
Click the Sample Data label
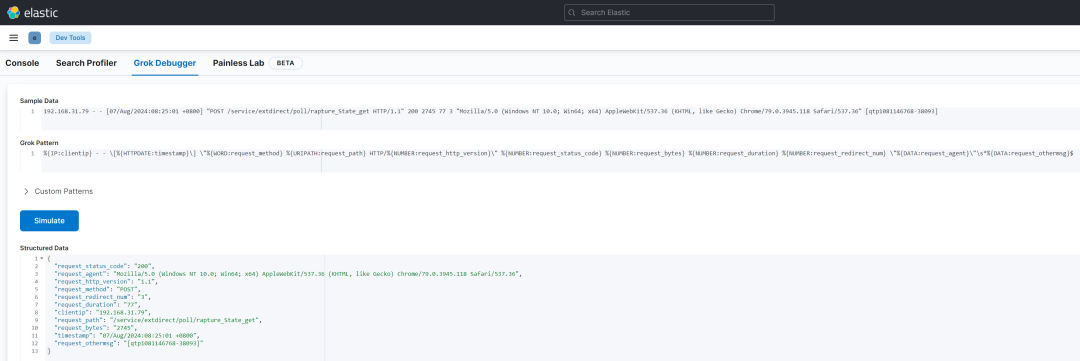pos(40,101)
